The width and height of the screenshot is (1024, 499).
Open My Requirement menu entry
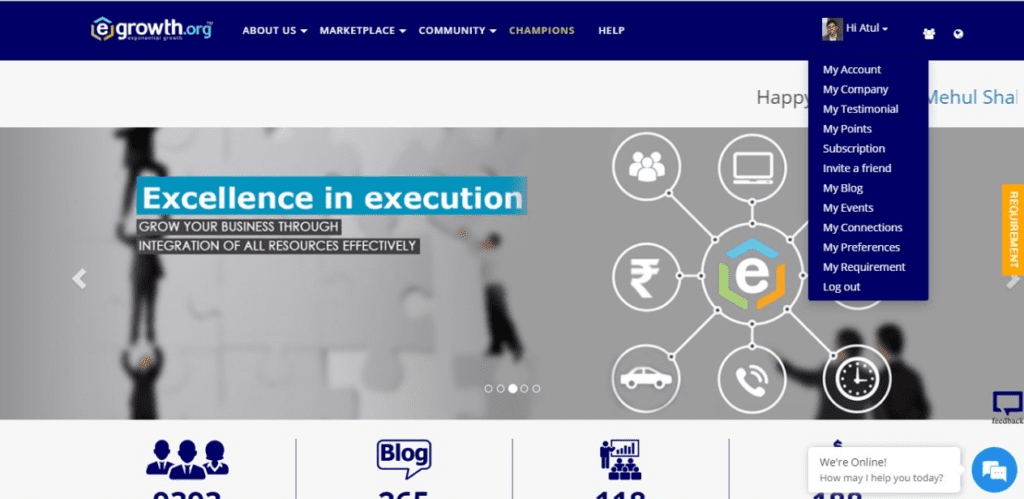click(864, 266)
